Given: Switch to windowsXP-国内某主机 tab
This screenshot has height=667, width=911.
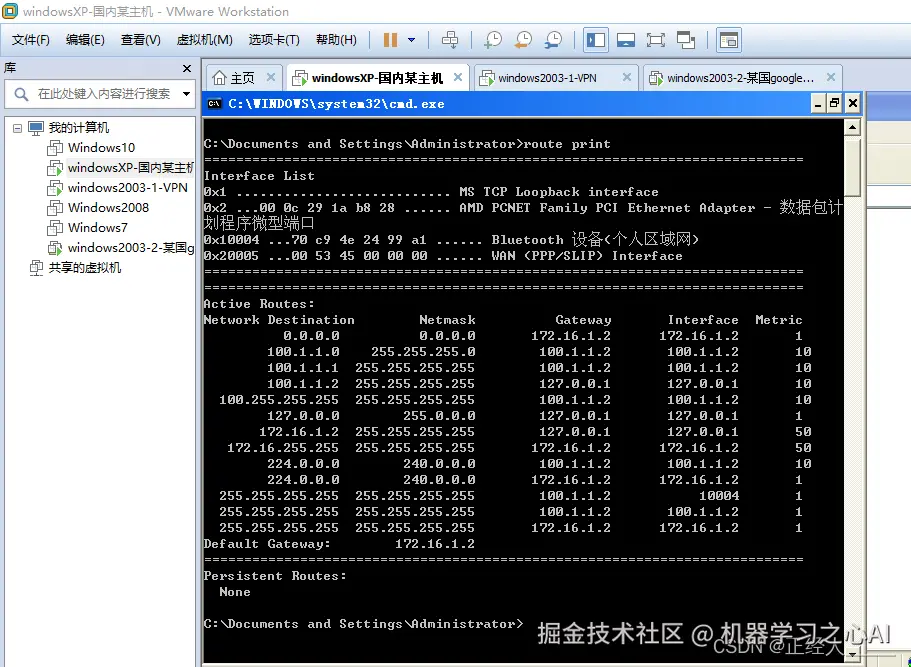Looking at the screenshot, I should pyautogui.click(x=377, y=78).
